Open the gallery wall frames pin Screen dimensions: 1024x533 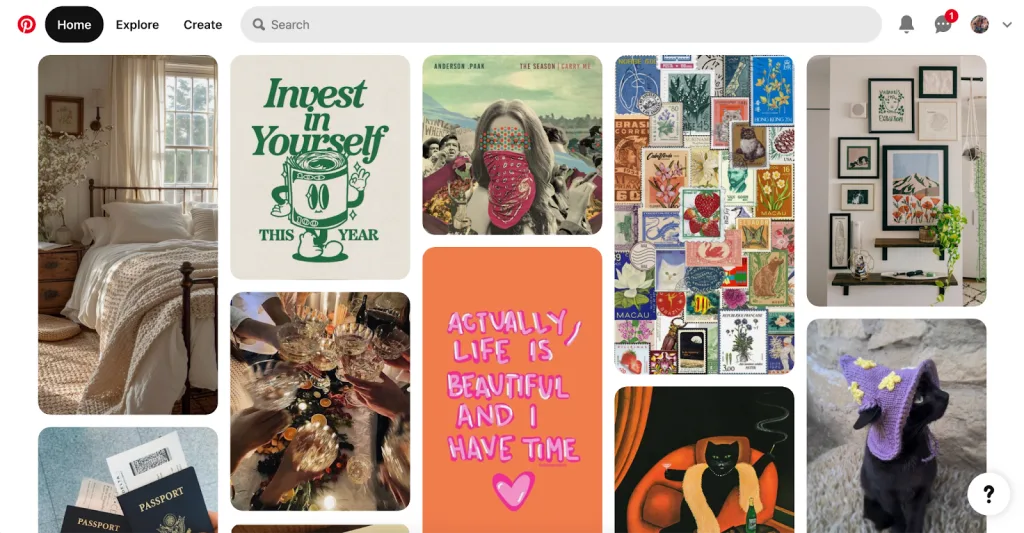point(896,180)
